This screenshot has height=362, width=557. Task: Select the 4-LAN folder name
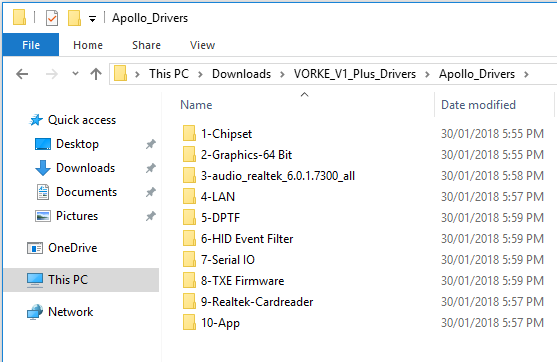(x=218, y=197)
